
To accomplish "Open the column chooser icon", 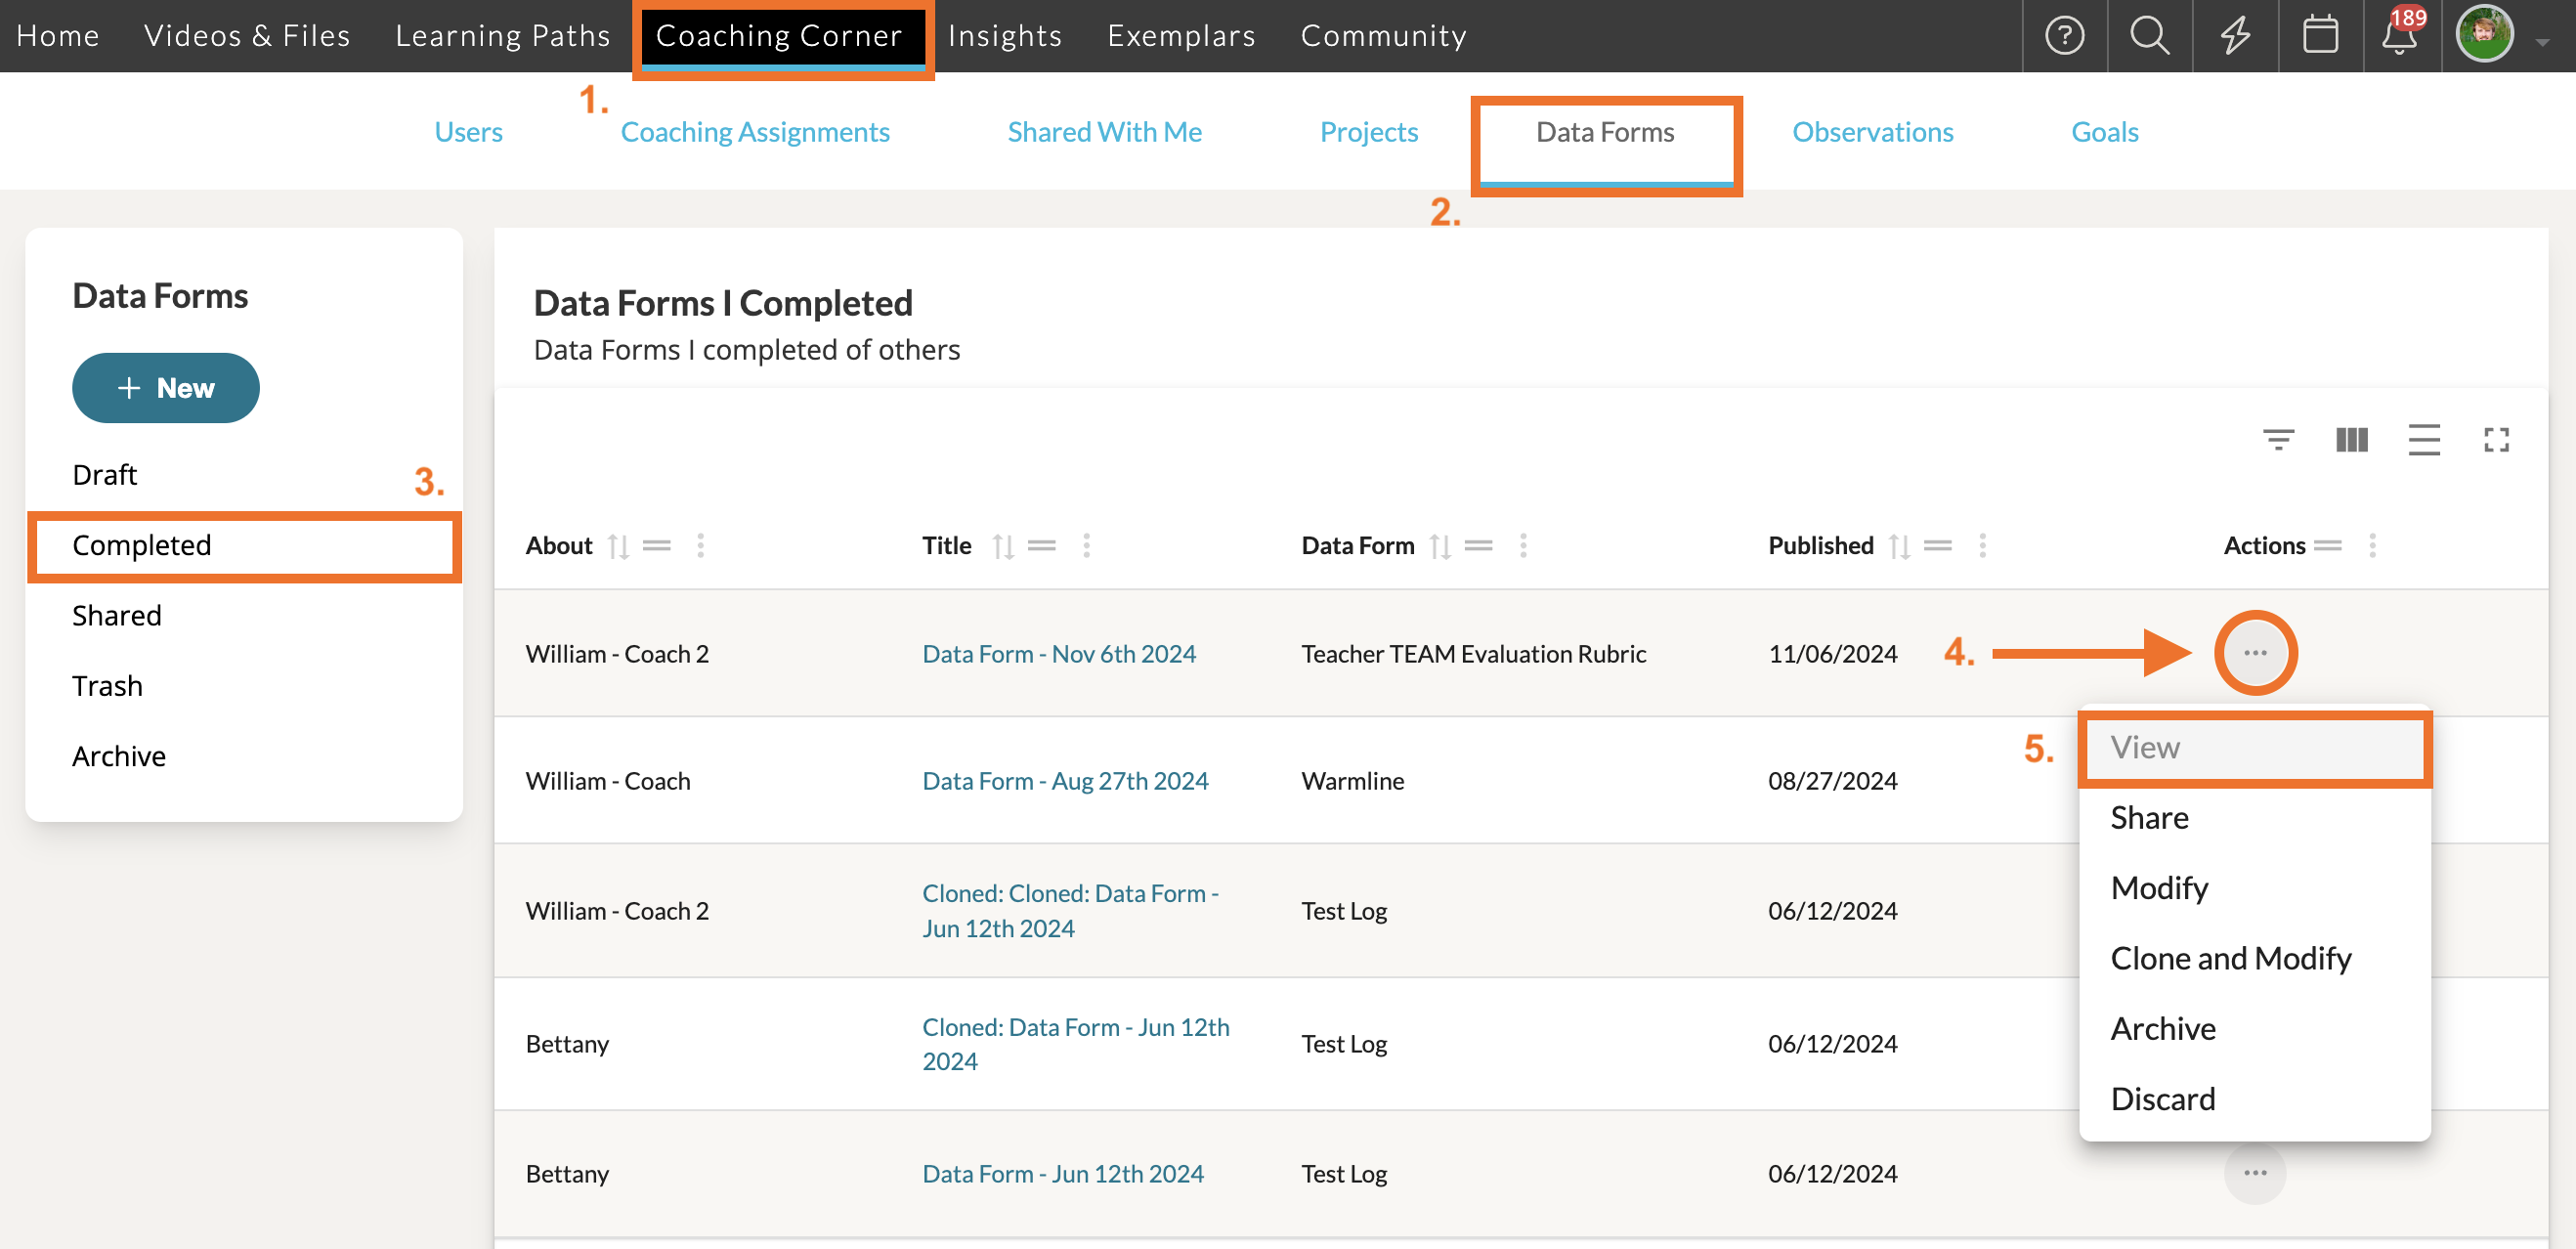I will pyautogui.click(x=2351, y=439).
